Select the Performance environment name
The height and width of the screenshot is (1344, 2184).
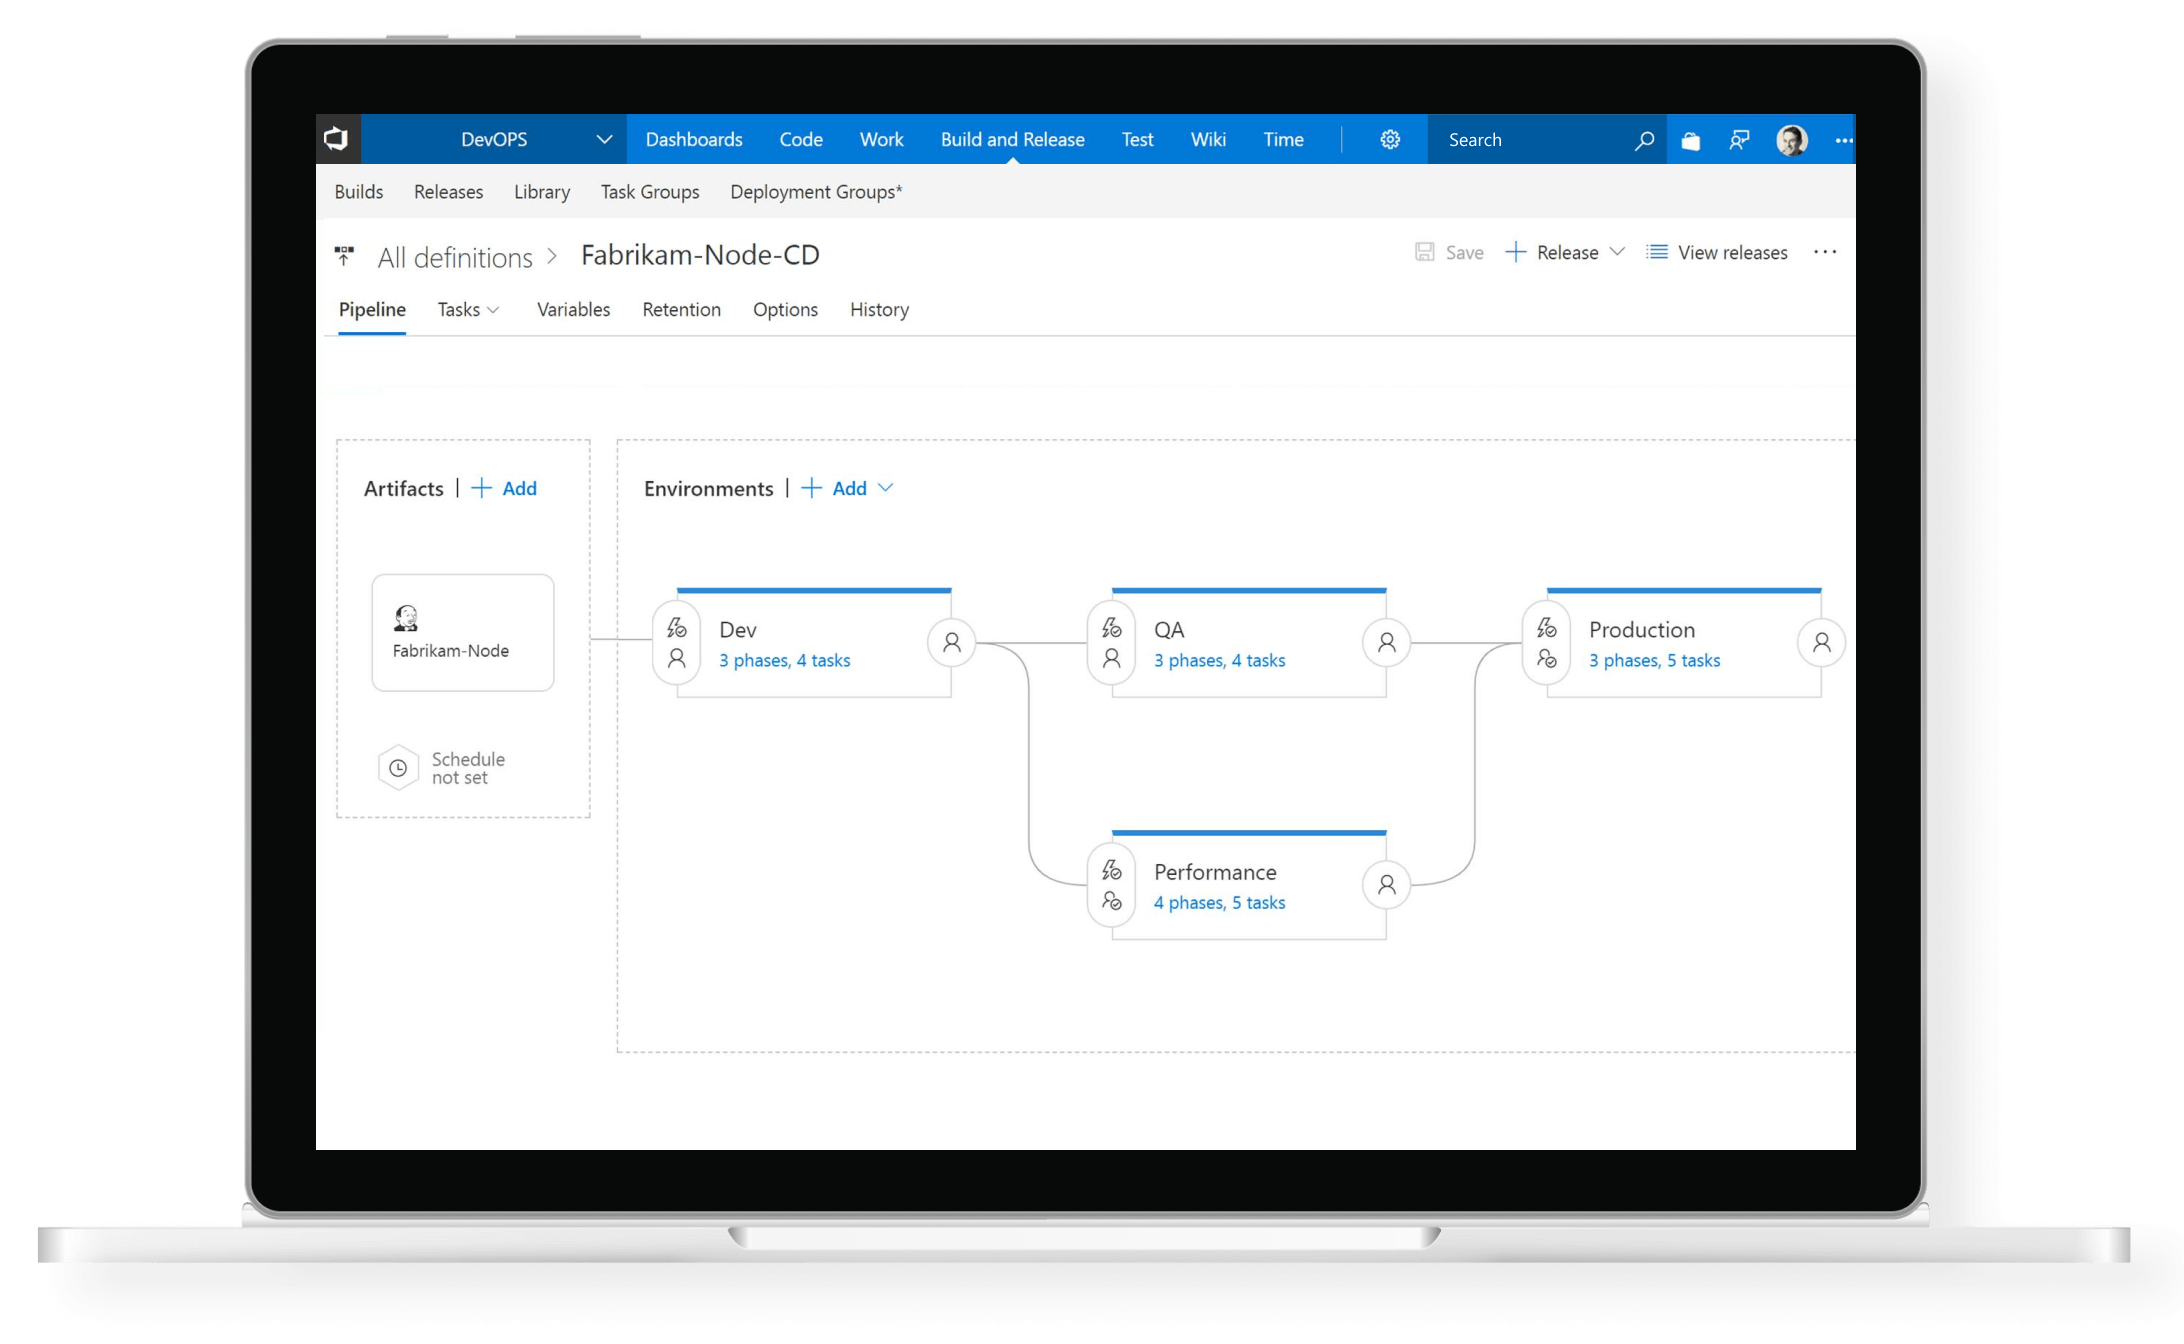click(x=1215, y=872)
